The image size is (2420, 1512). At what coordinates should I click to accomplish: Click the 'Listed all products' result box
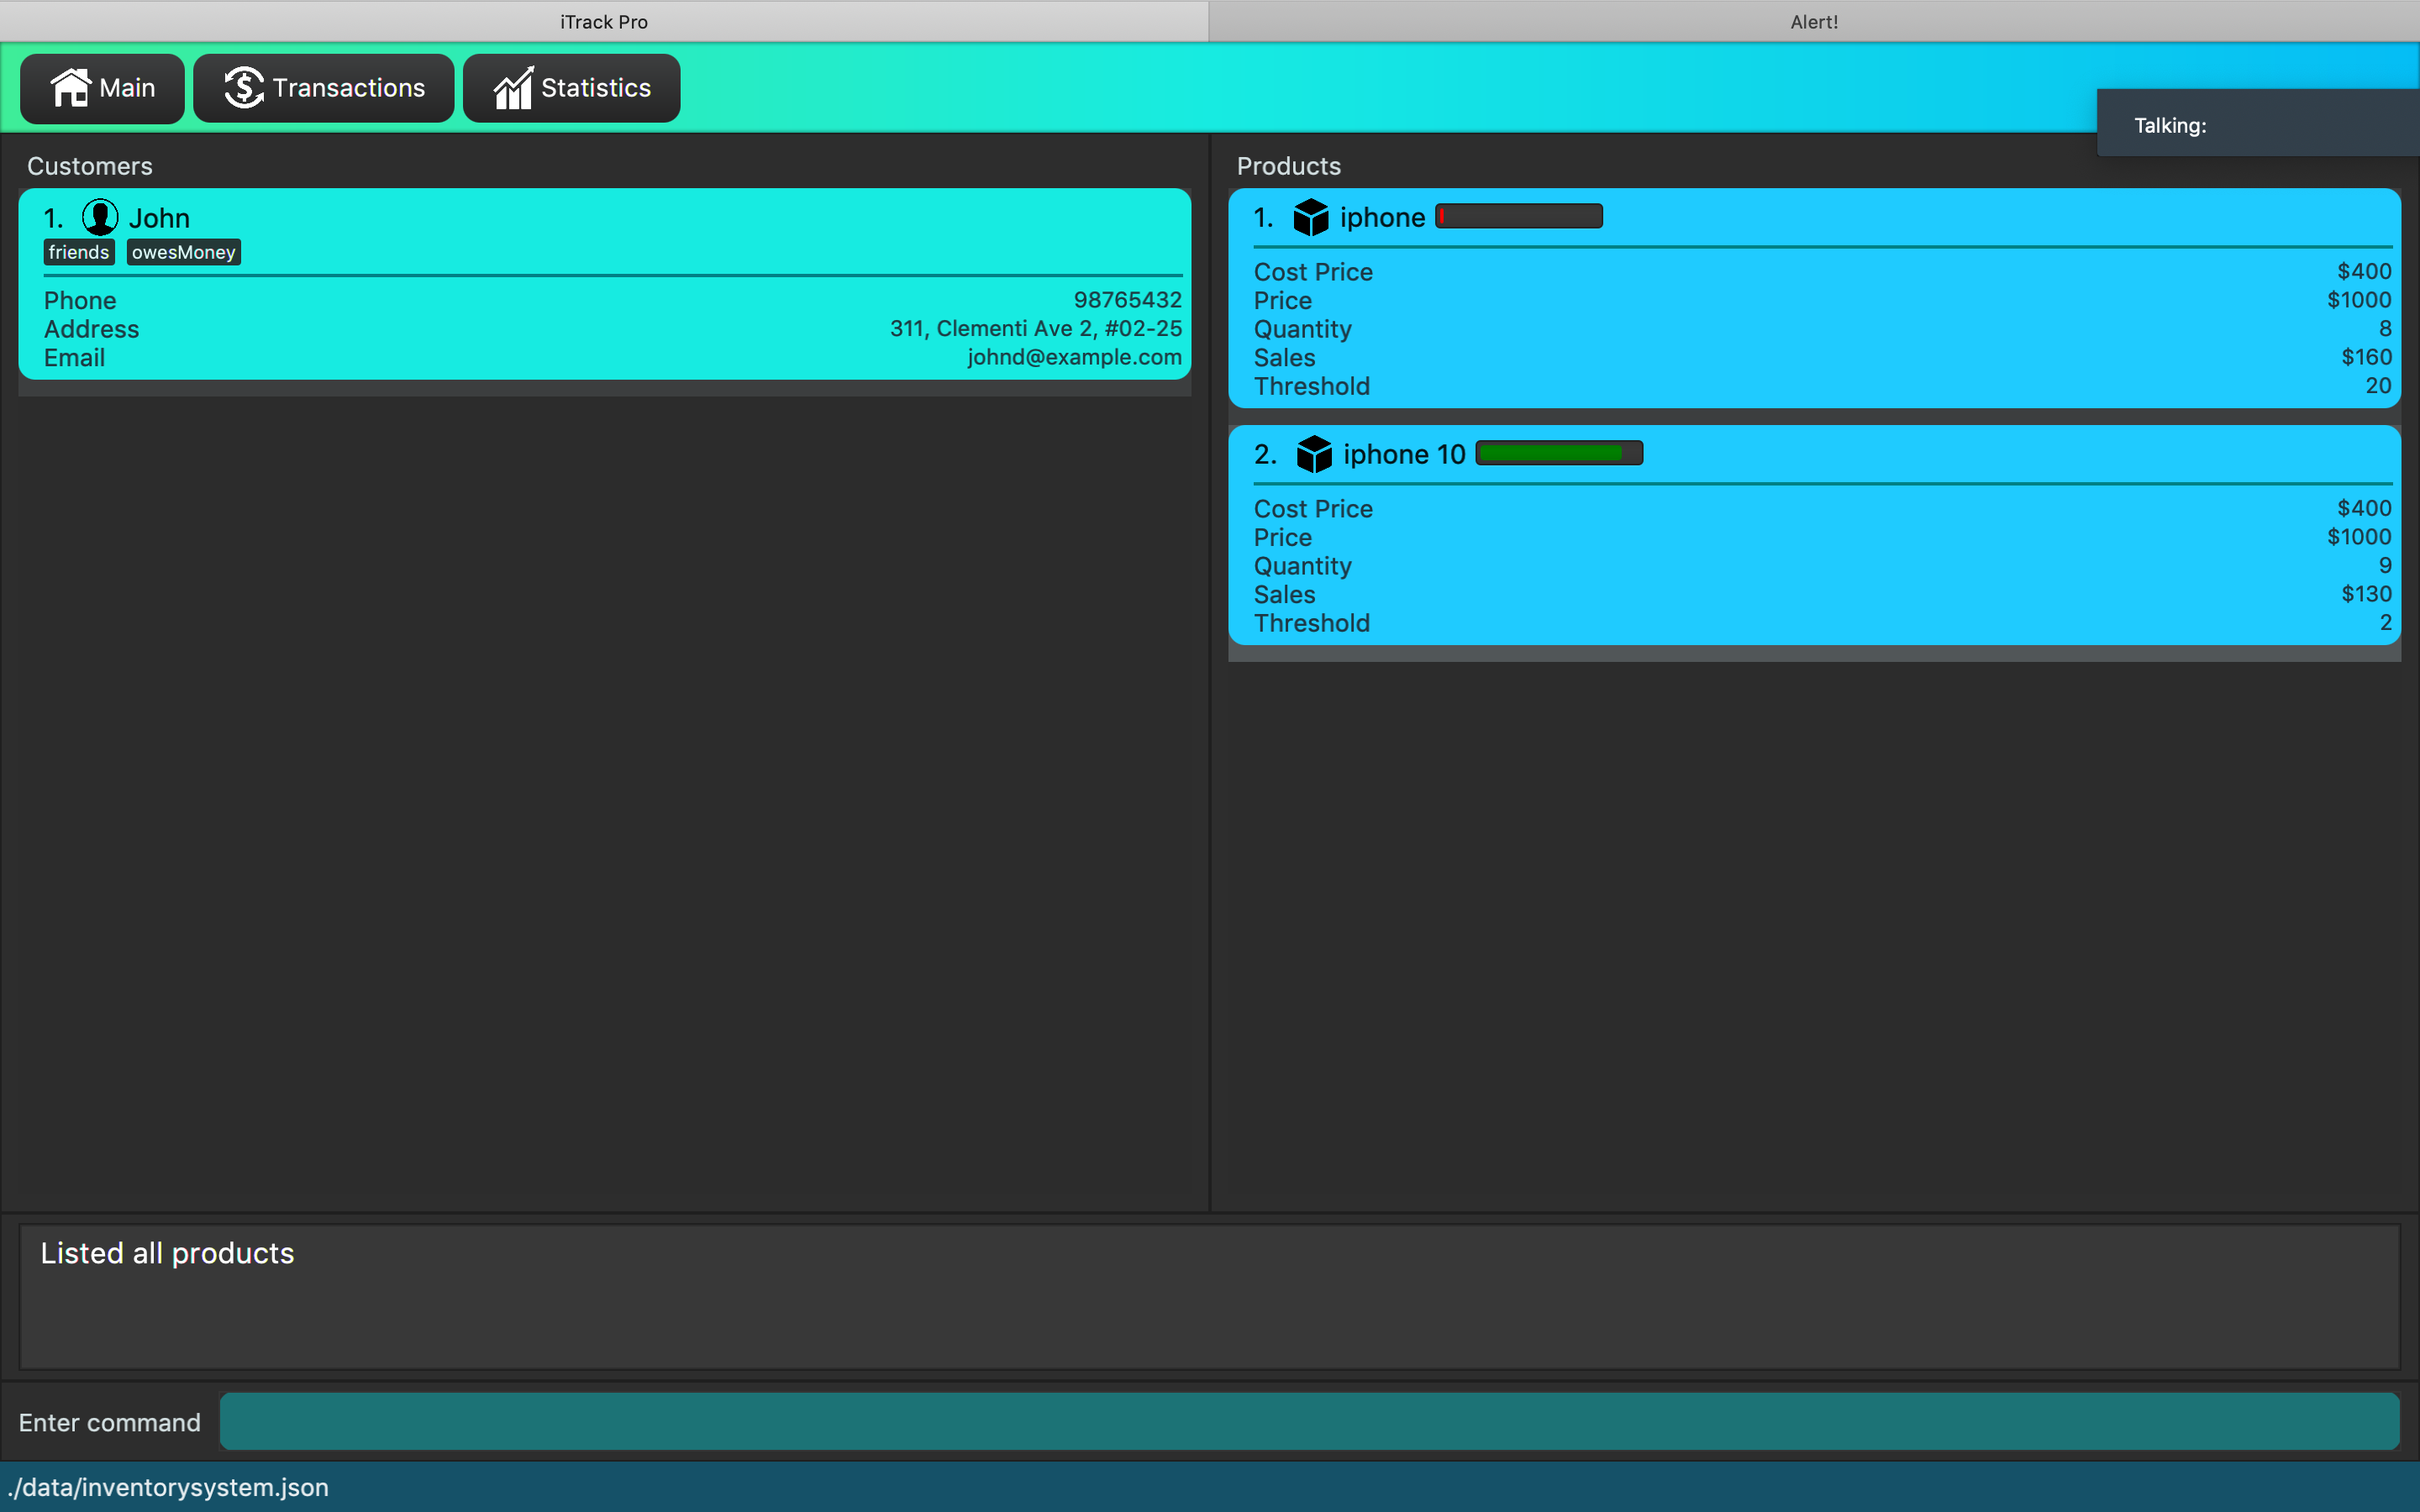(x=1209, y=1297)
